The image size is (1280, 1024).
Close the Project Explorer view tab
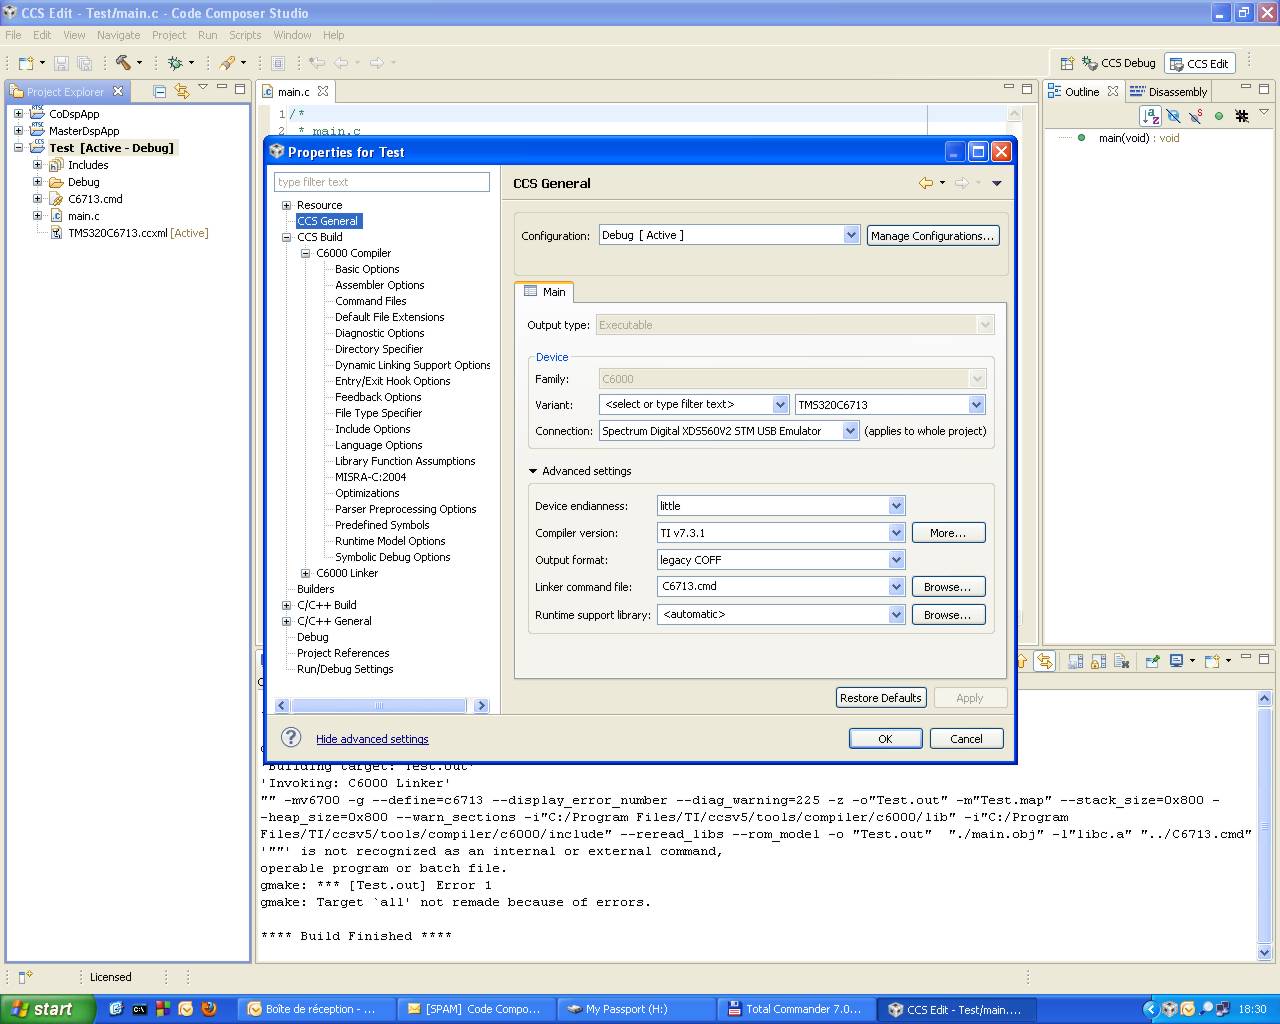point(118,91)
